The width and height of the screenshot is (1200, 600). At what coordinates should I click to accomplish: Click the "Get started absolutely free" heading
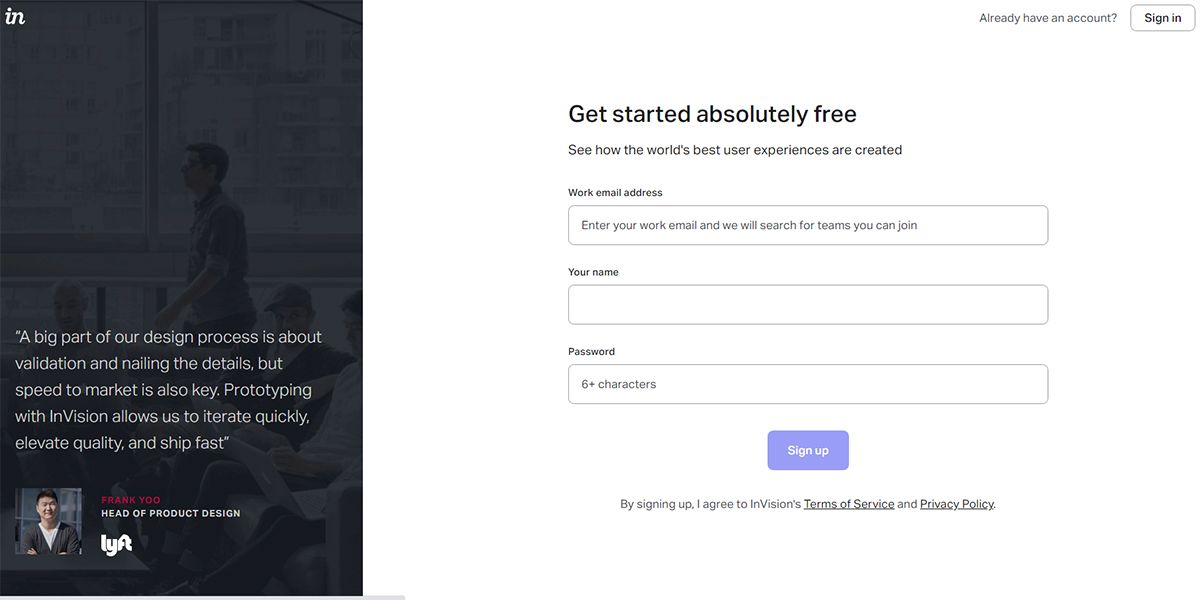click(712, 114)
